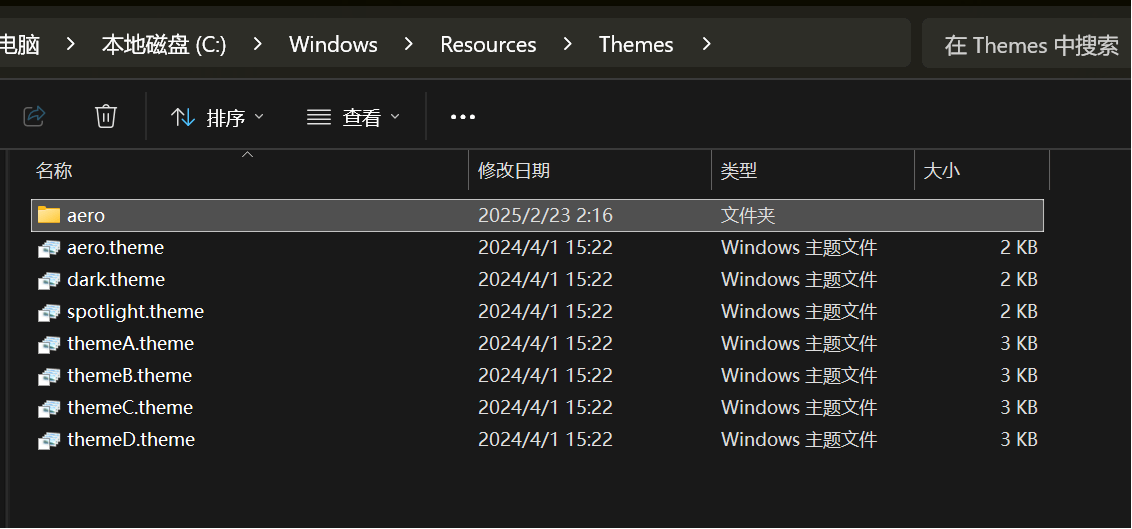Go to 本地磁盘 (C:) in breadcrumb
1132x529 pixels.
(164, 45)
